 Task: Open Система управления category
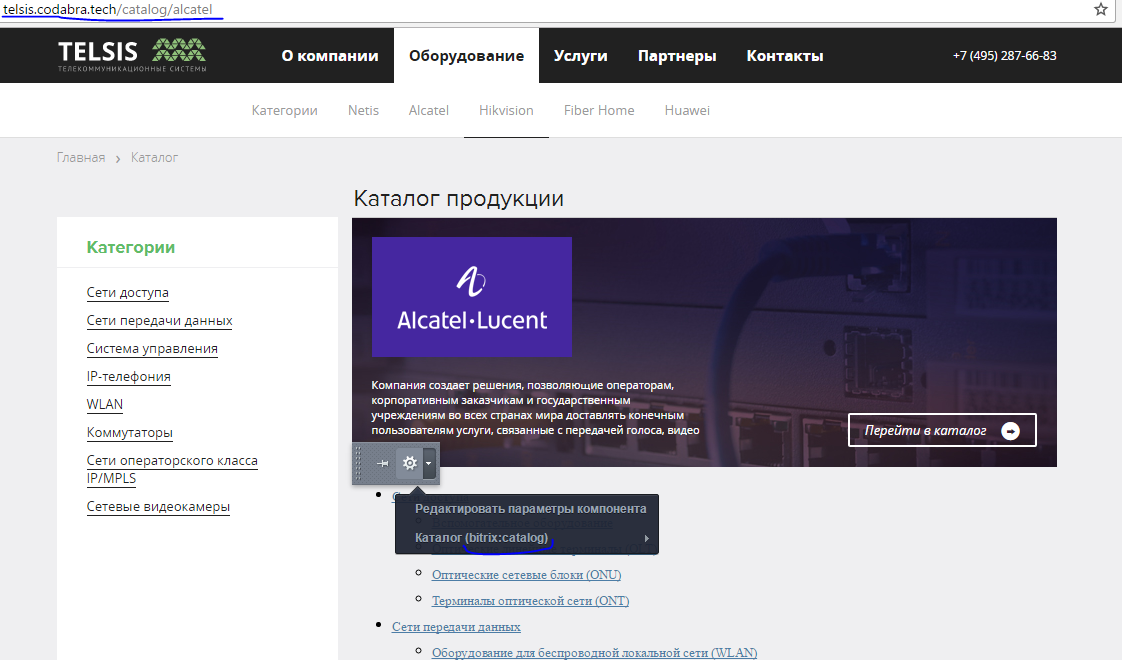tap(152, 349)
